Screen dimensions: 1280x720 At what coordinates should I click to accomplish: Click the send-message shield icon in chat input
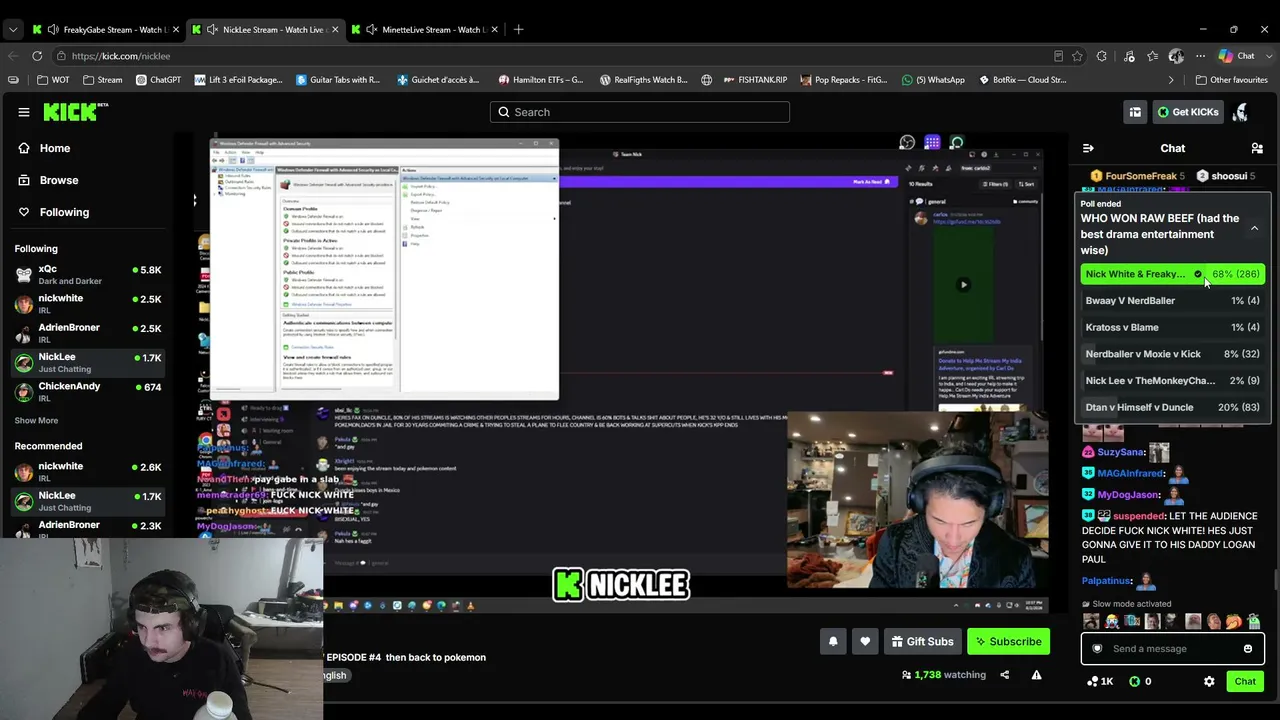pyautogui.click(x=1097, y=649)
